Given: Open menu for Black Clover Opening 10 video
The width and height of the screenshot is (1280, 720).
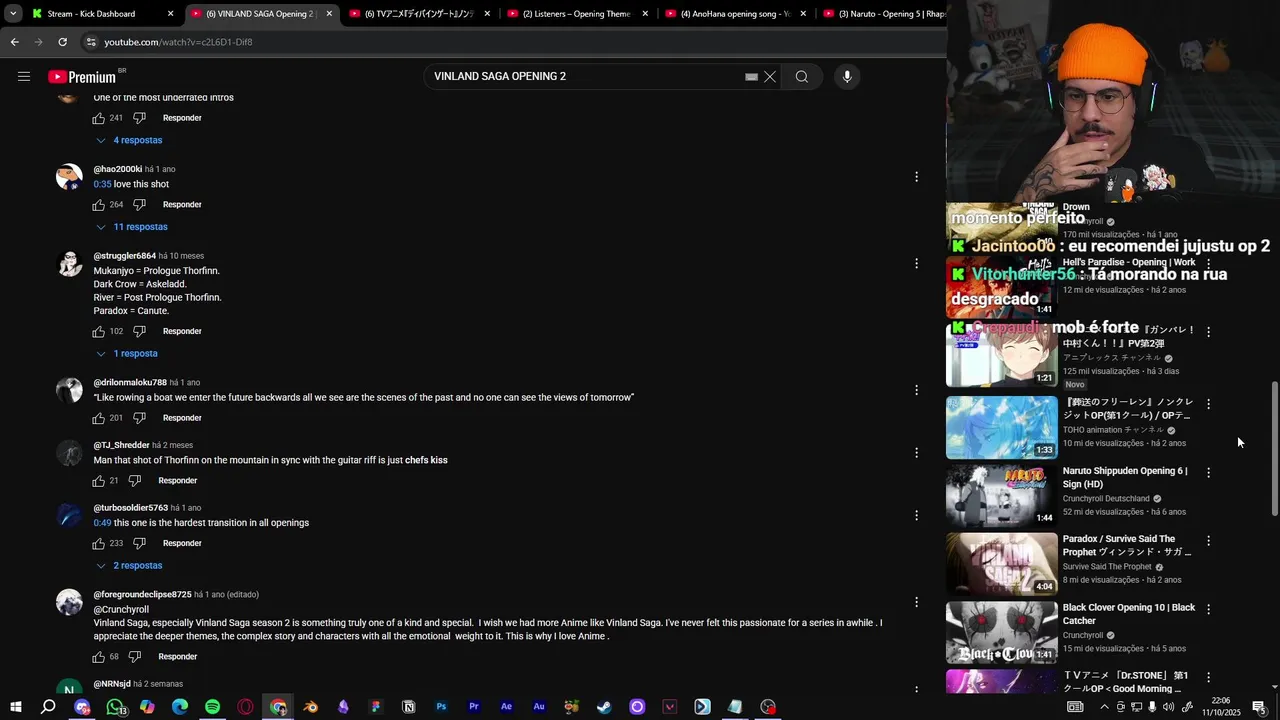Looking at the screenshot, I should click(x=1208, y=609).
